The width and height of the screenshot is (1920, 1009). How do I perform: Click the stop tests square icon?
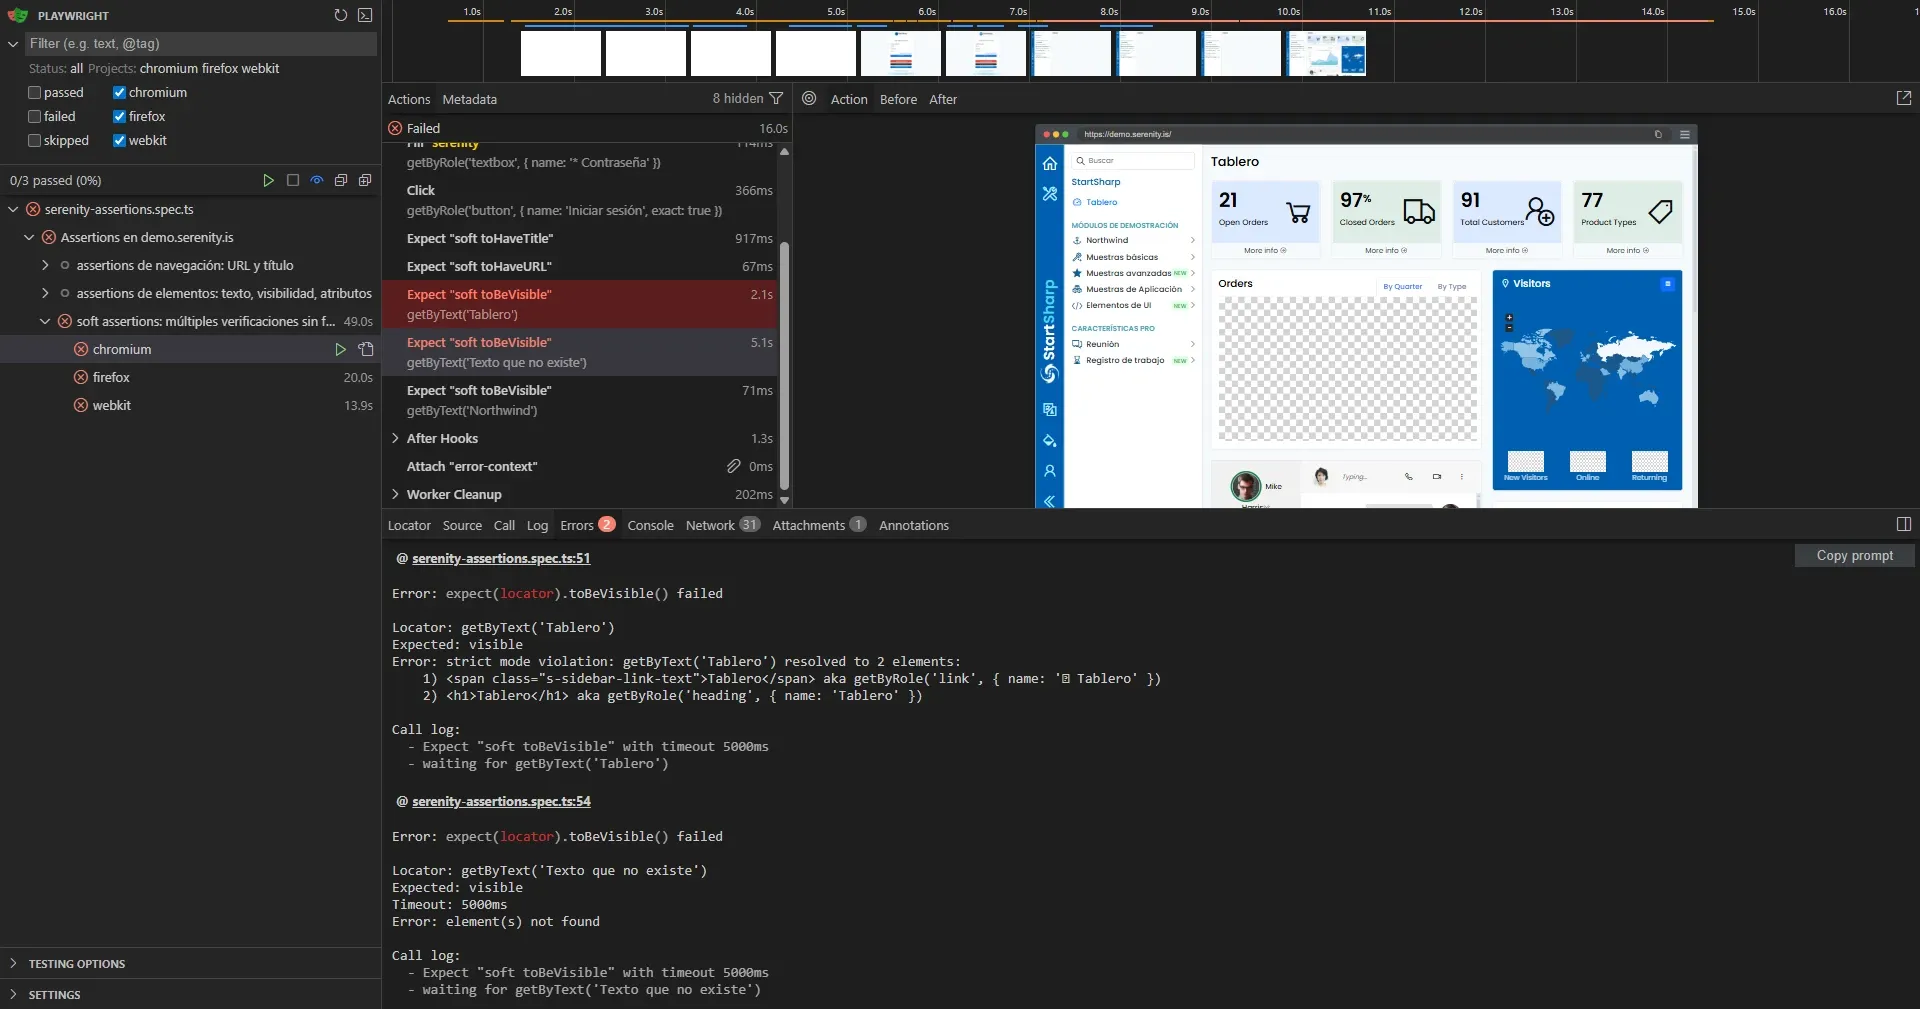(x=292, y=180)
